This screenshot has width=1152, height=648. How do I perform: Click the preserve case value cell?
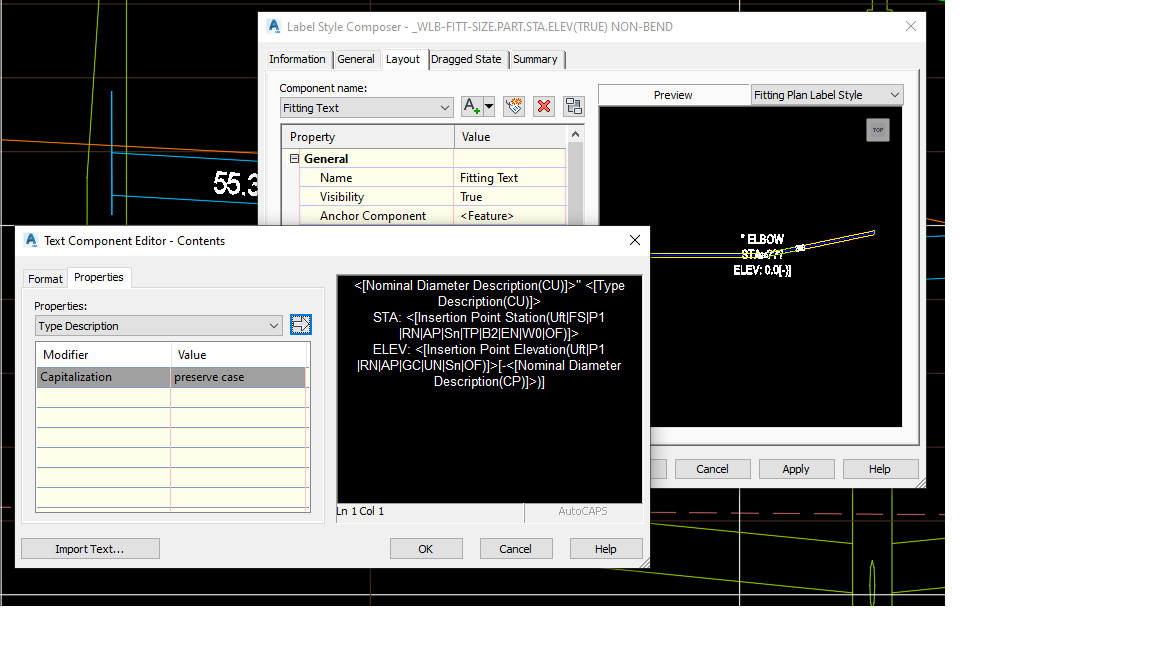click(x=238, y=378)
